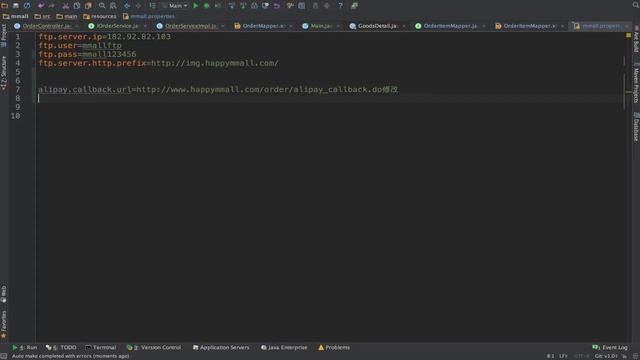
Task: Click the Find magnifier icon
Action: (102, 6)
